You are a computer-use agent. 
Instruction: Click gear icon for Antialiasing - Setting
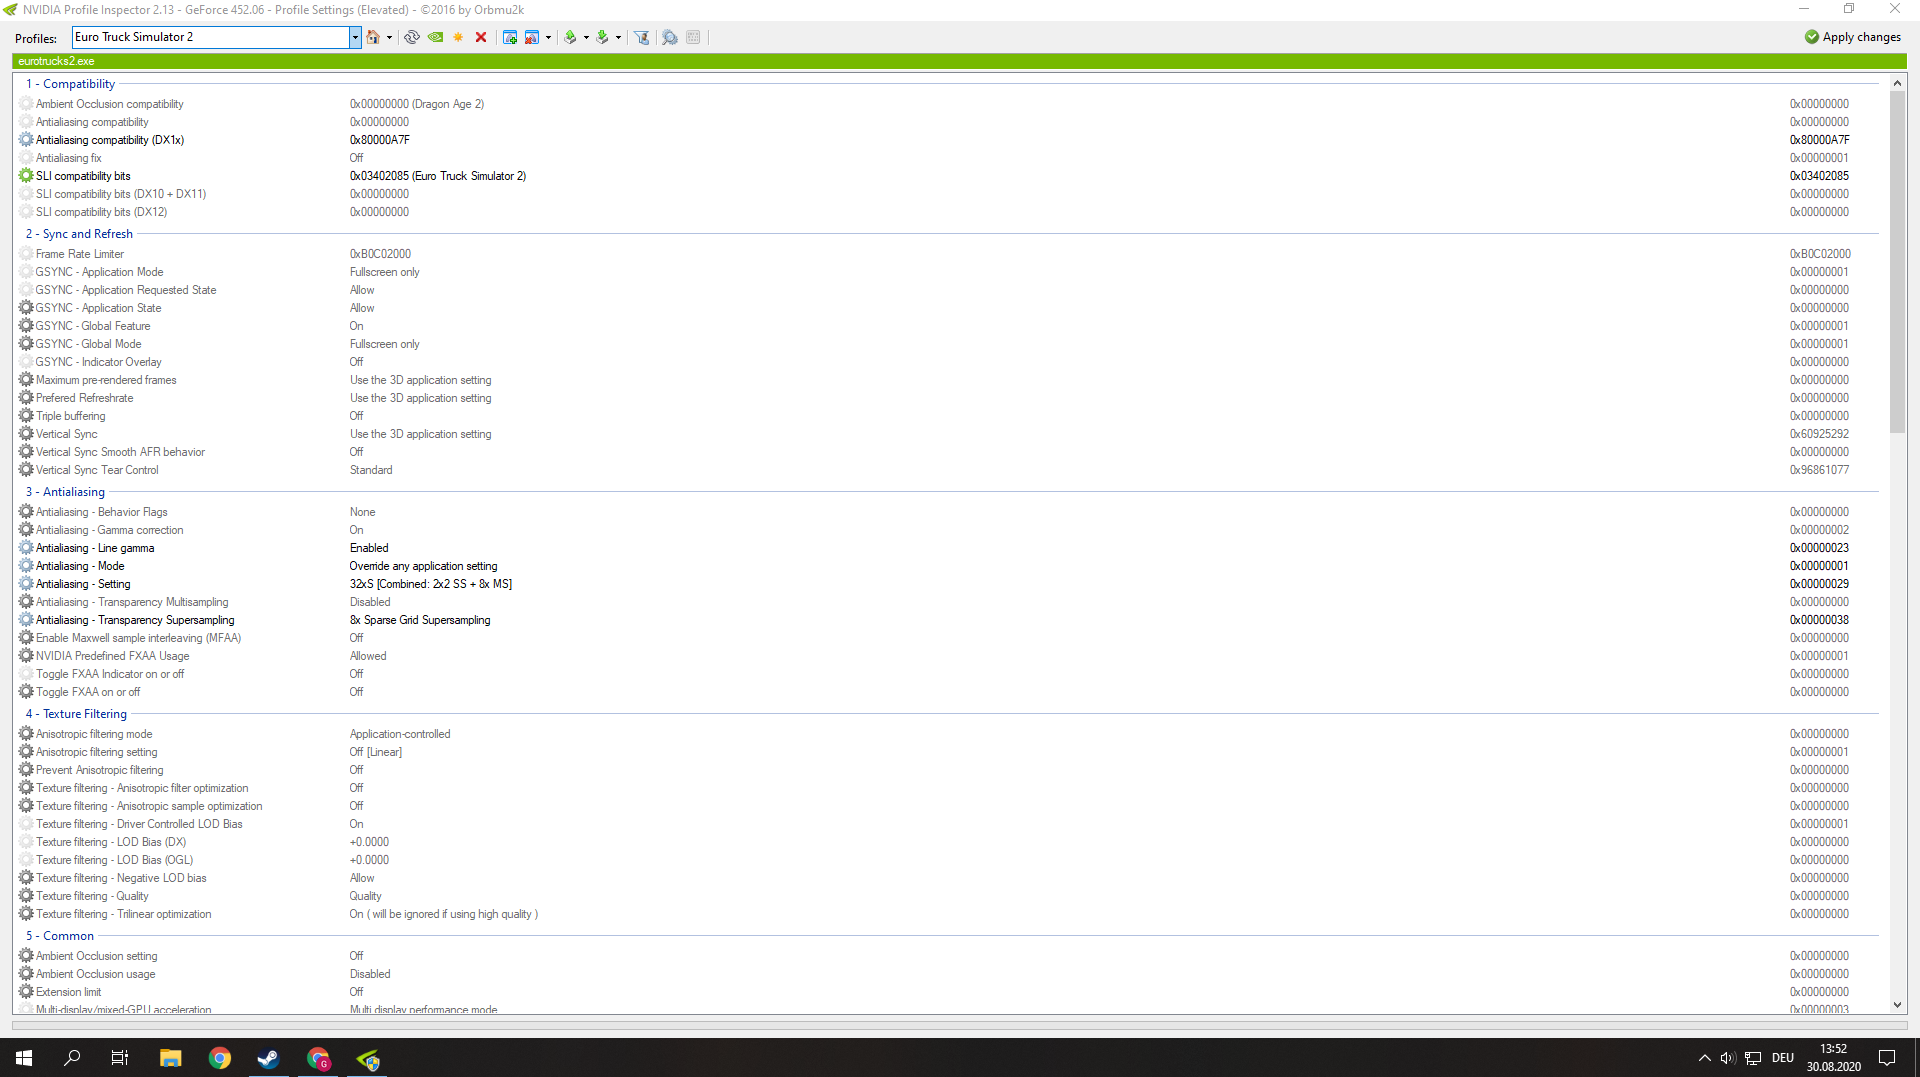point(26,584)
